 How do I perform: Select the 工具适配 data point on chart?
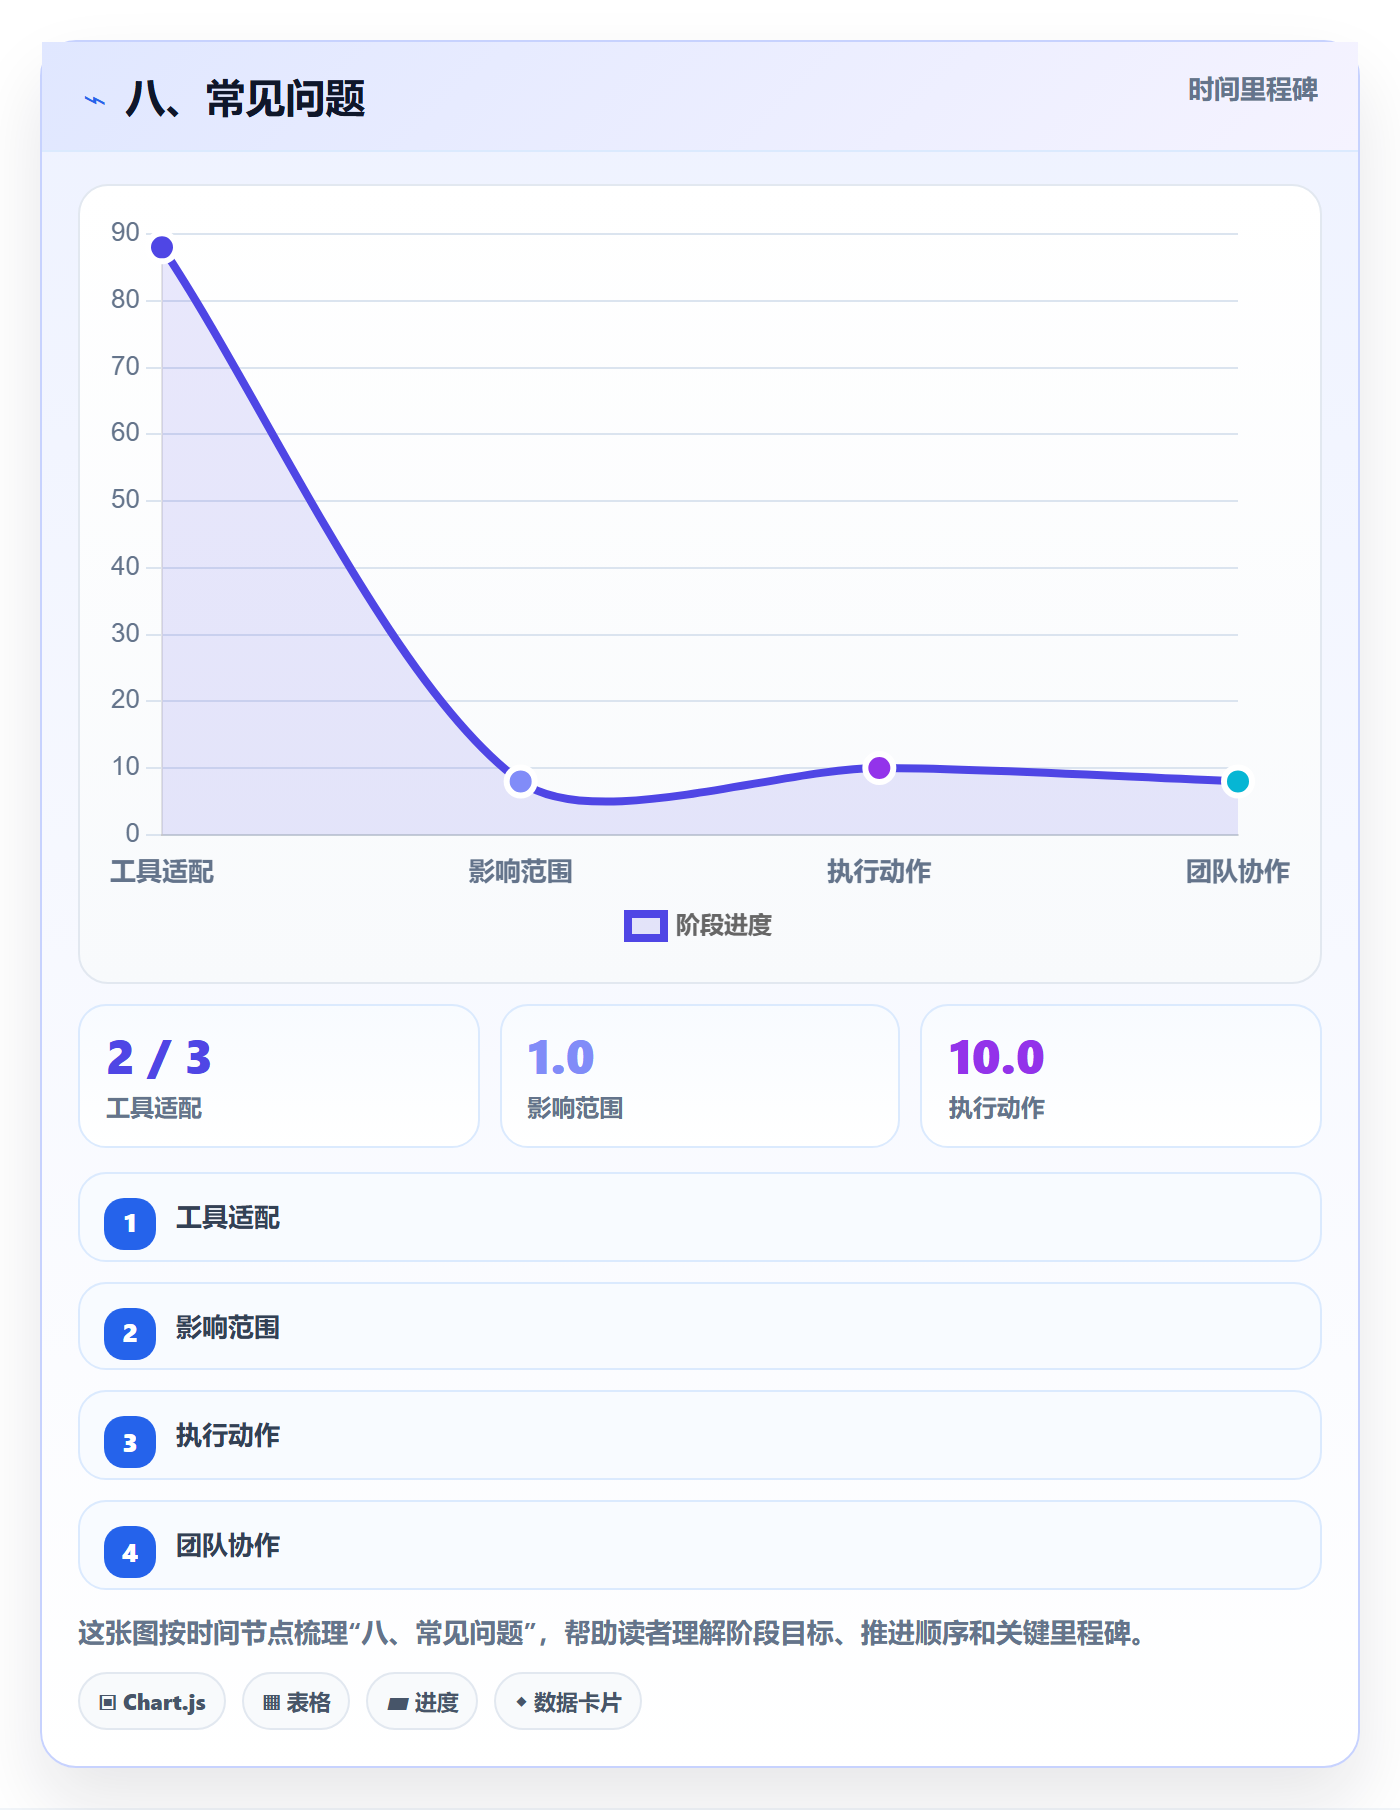[162, 247]
